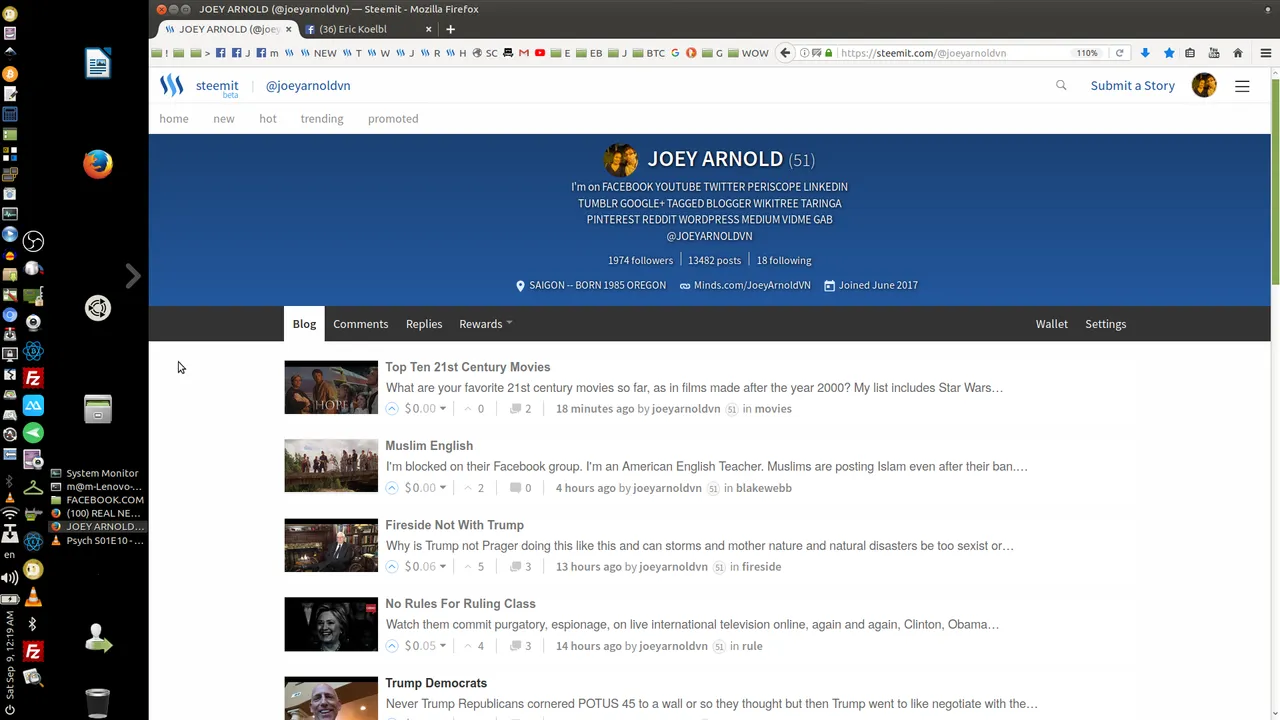Open the 1974 followers list

(641, 260)
